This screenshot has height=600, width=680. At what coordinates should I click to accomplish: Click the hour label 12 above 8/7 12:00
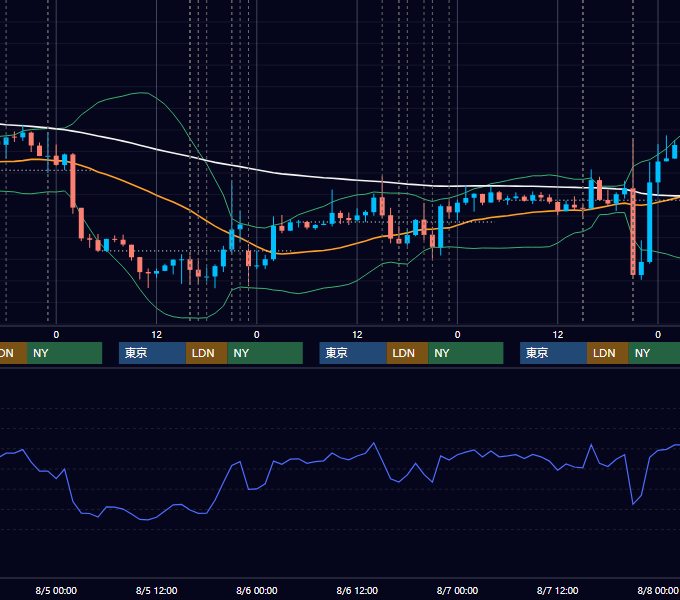pos(558,335)
